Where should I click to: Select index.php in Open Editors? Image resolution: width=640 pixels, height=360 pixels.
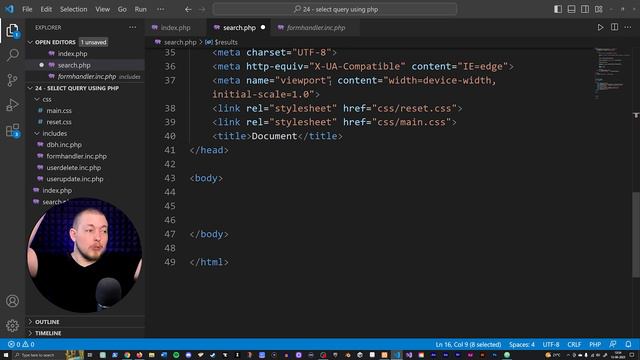72,53
